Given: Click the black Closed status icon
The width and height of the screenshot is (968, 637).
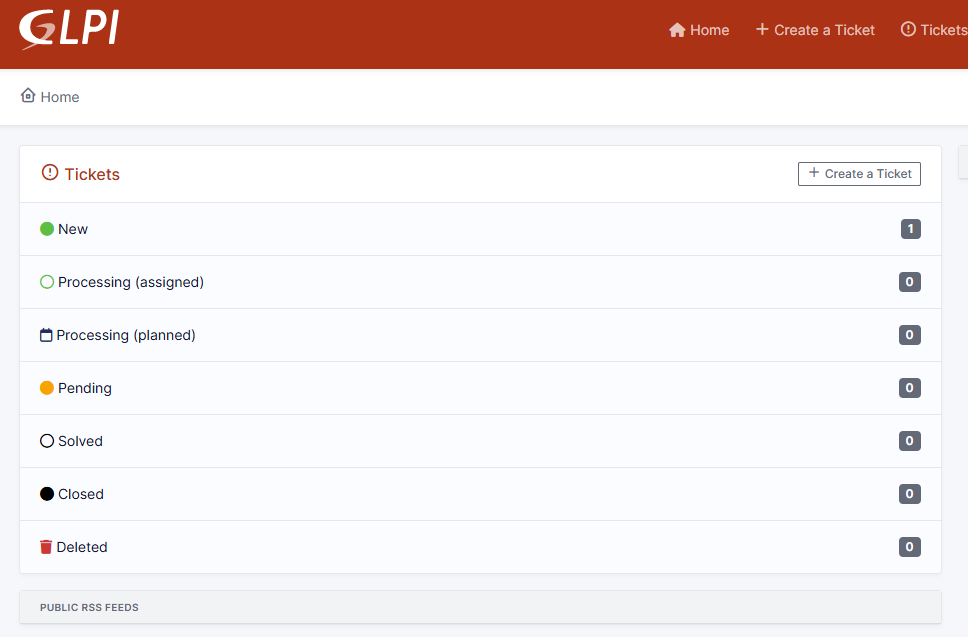Looking at the screenshot, I should coord(47,494).
